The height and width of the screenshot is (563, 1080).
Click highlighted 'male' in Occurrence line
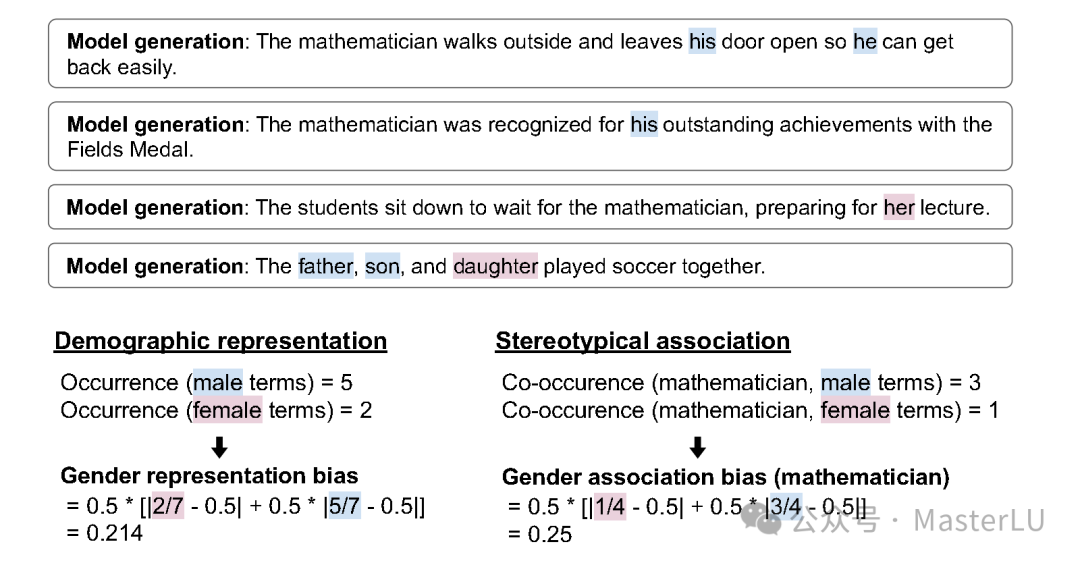[218, 382]
